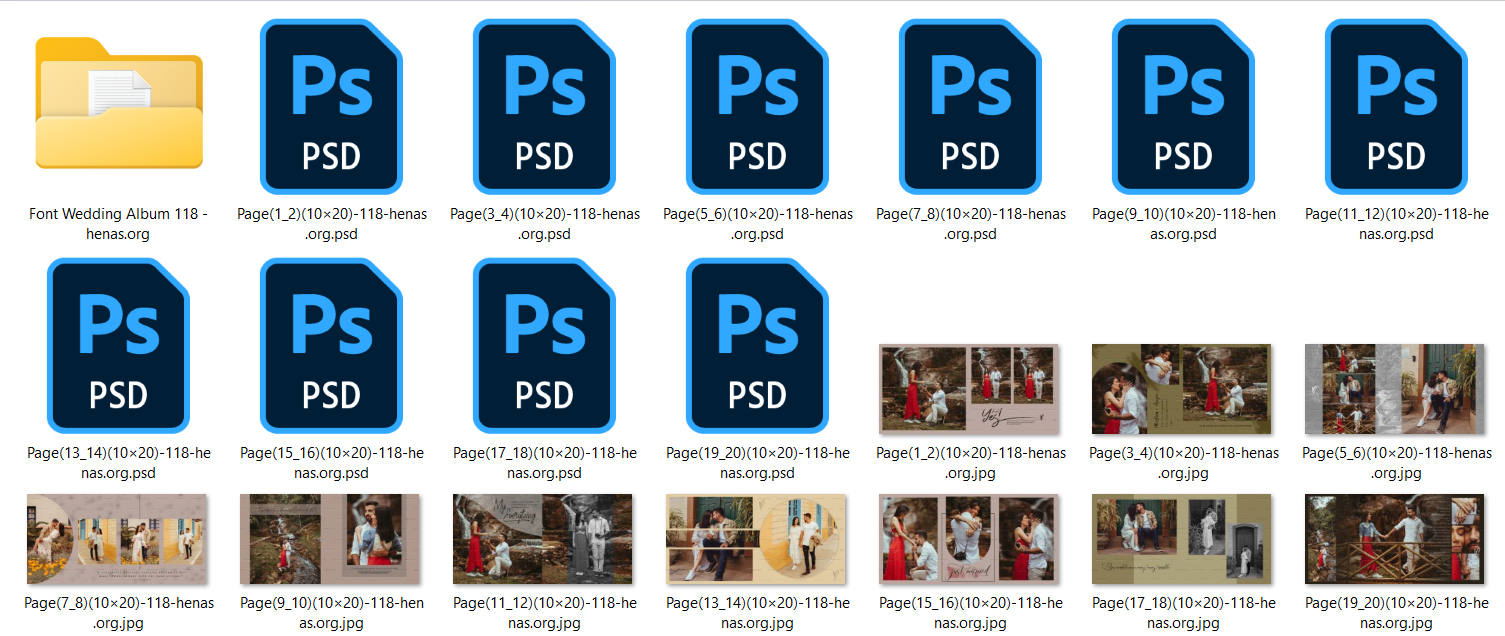This screenshot has width=1505, height=636.
Task: Click the "Page(19_20)(10×20)-118-henas.org.psd" filename
Action: (758, 463)
